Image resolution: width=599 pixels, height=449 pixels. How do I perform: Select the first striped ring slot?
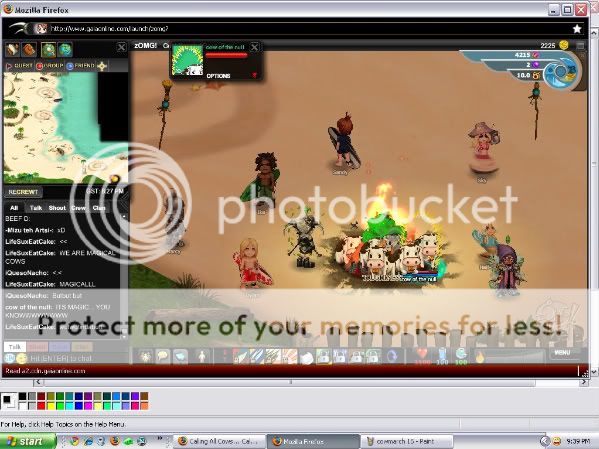tap(240, 357)
